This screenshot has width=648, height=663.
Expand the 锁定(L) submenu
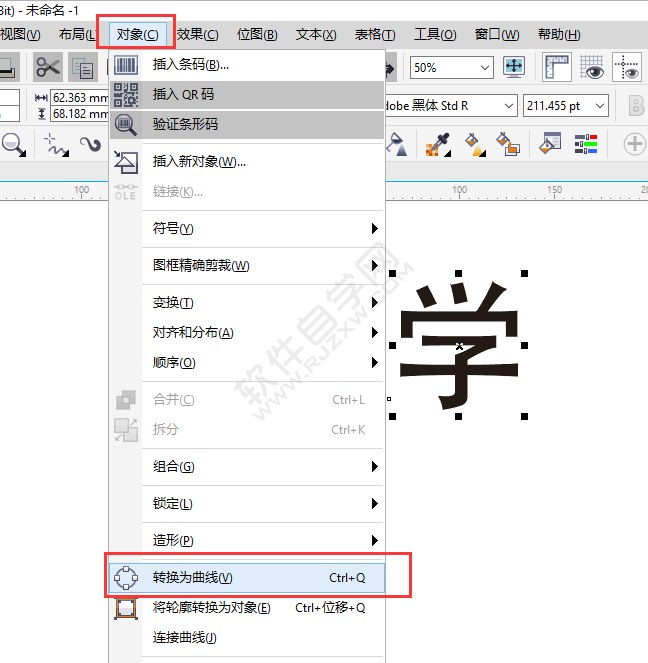click(x=247, y=504)
